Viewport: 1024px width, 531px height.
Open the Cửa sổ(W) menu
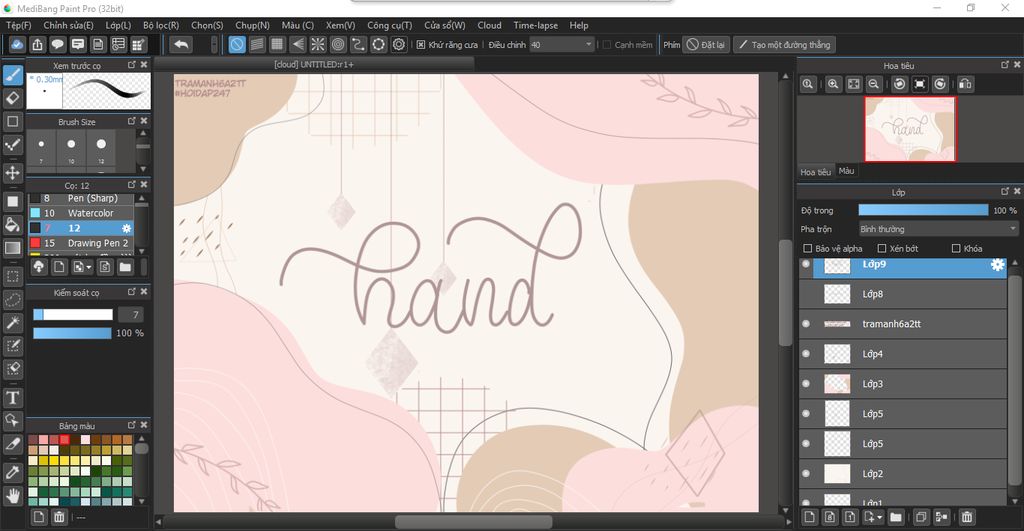445,25
